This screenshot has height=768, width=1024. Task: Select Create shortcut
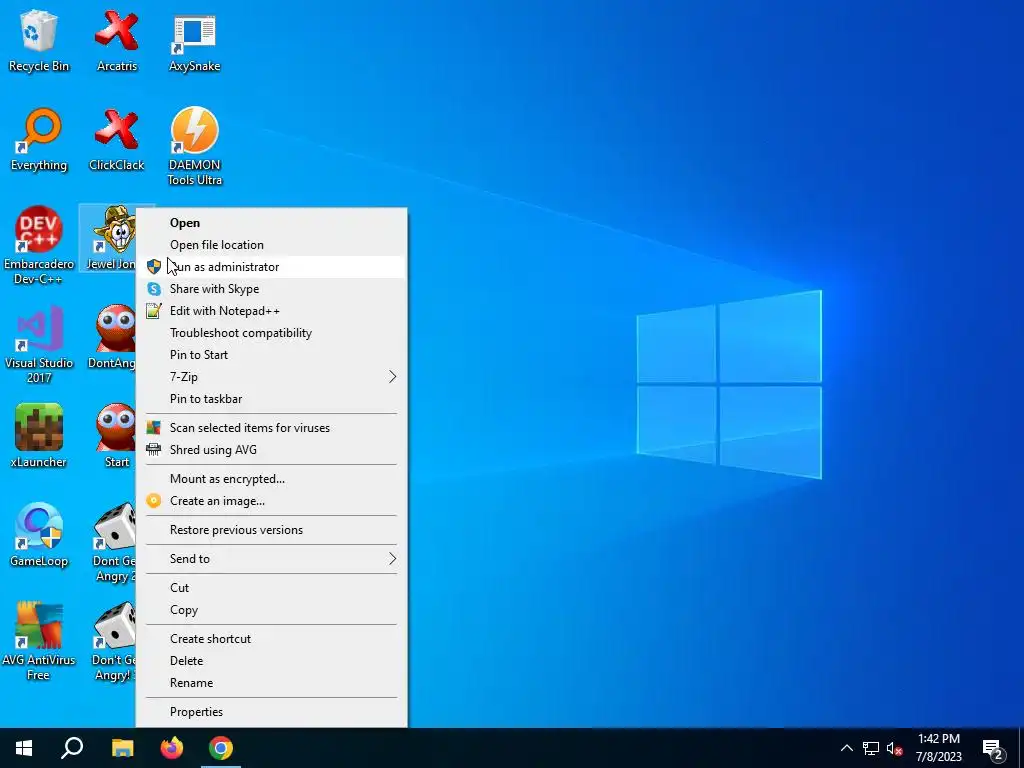pyautogui.click(x=272, y=639)
